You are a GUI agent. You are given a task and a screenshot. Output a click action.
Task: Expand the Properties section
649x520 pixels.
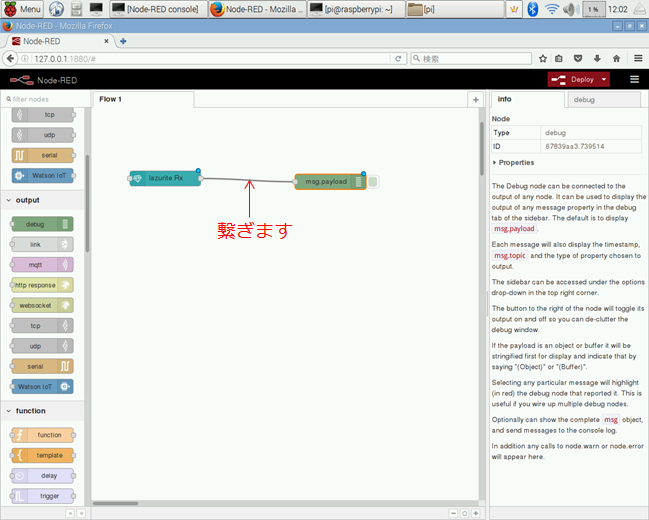click(x=513, y=163)
